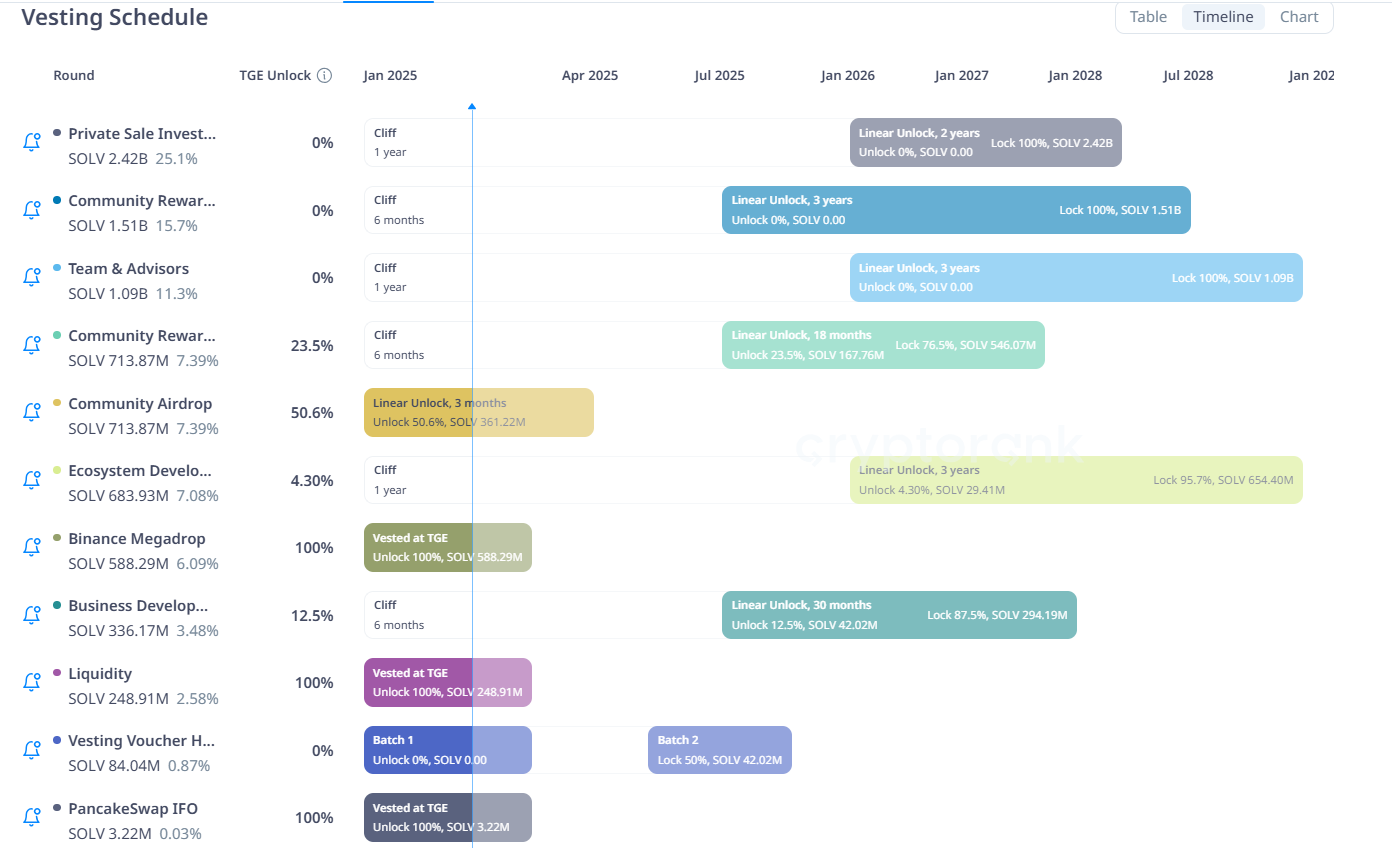Viewport: 1392px width, 848px height.
Task: Set alert bell for PancakeSwap IFO
Action: 31,817
